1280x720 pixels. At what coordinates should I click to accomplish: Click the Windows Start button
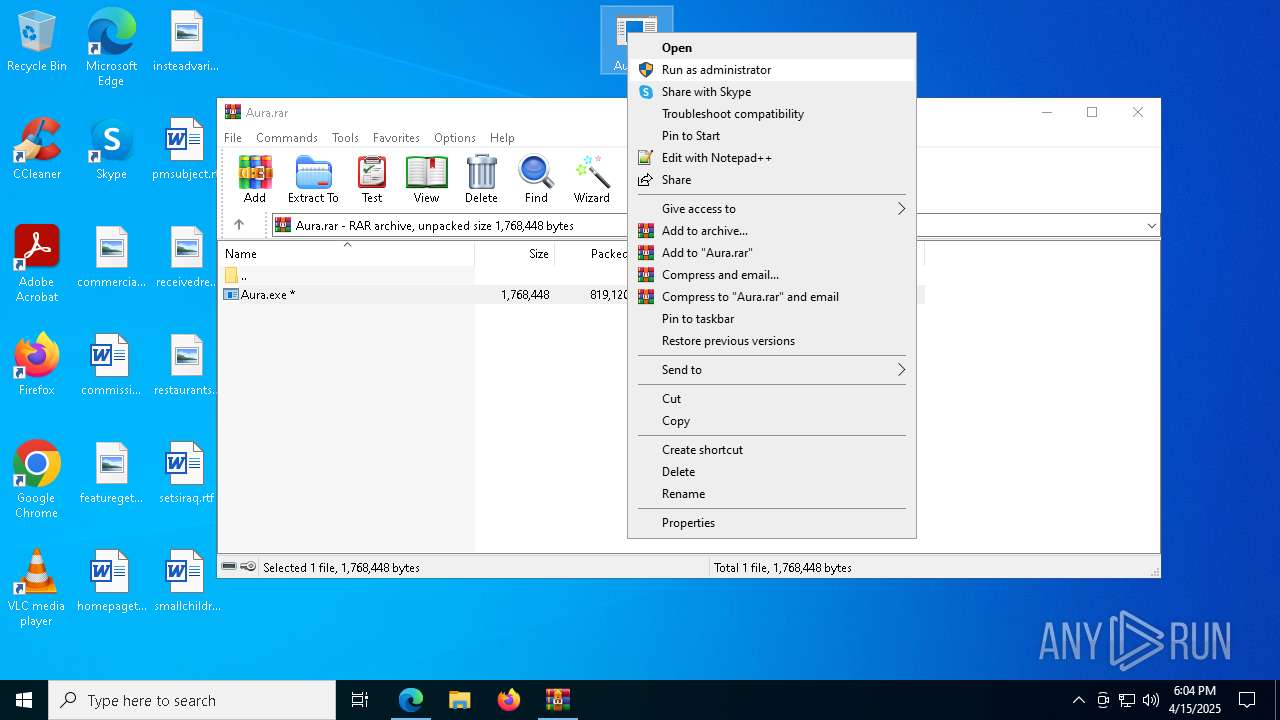point(24,700)
